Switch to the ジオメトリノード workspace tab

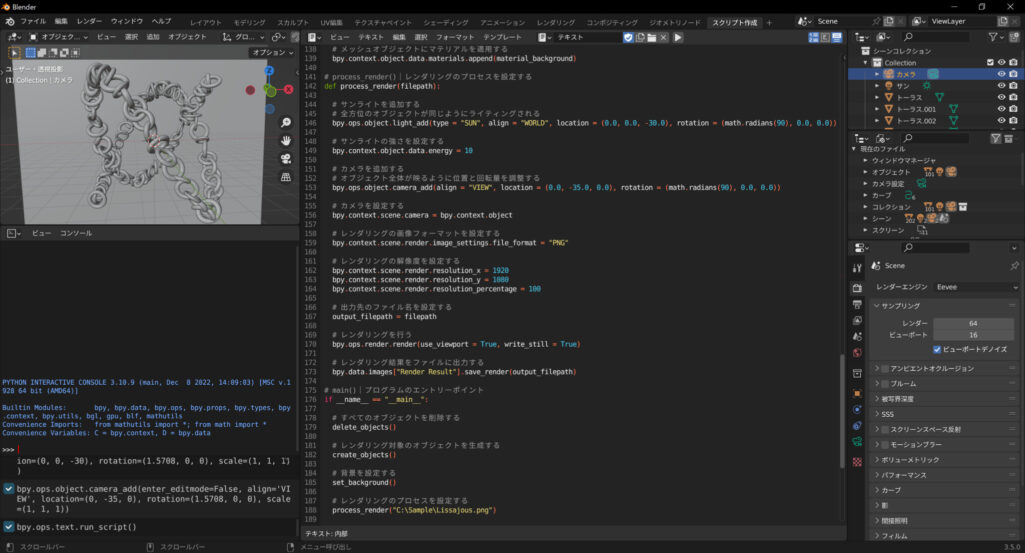675,22
